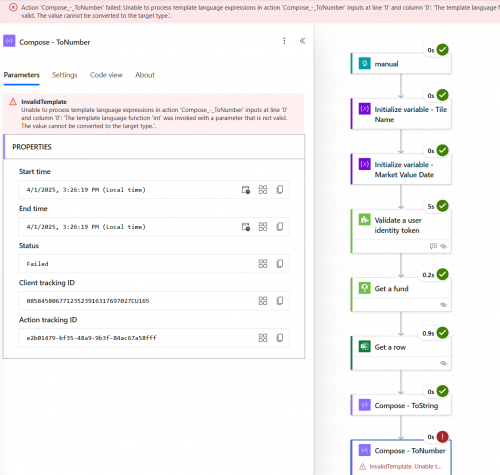
Task: Click the red error badge on Compose - ToNumber
Action: (442, 437)
